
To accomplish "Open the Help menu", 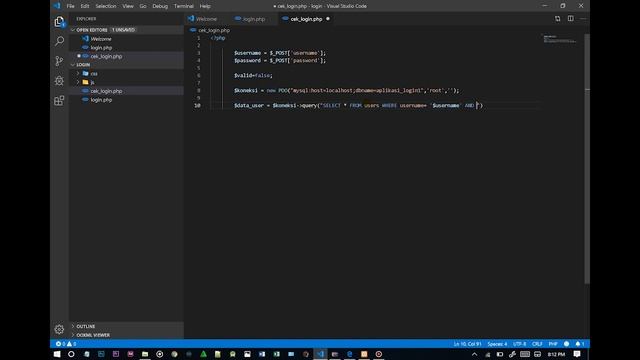I will click(205, 6).
